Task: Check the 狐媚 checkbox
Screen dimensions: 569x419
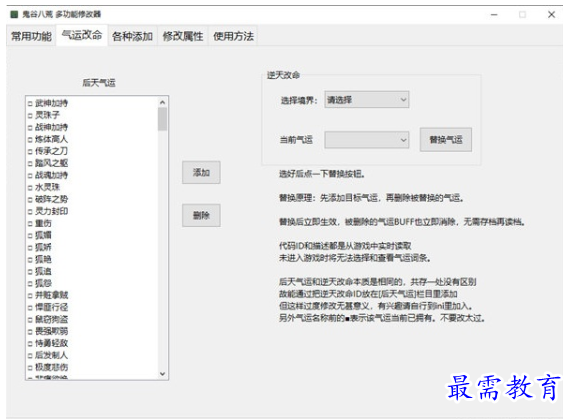Action: coord(30,236)
